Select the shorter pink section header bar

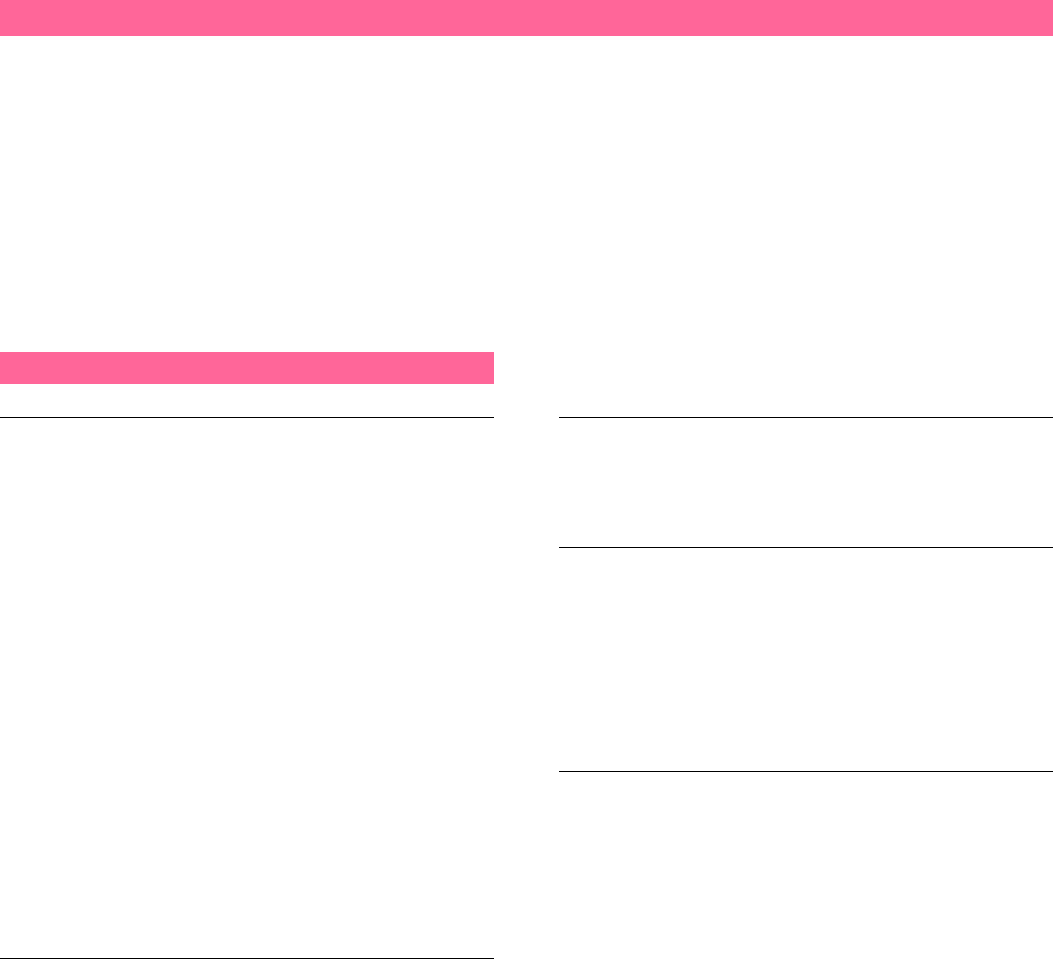[246, 367]
